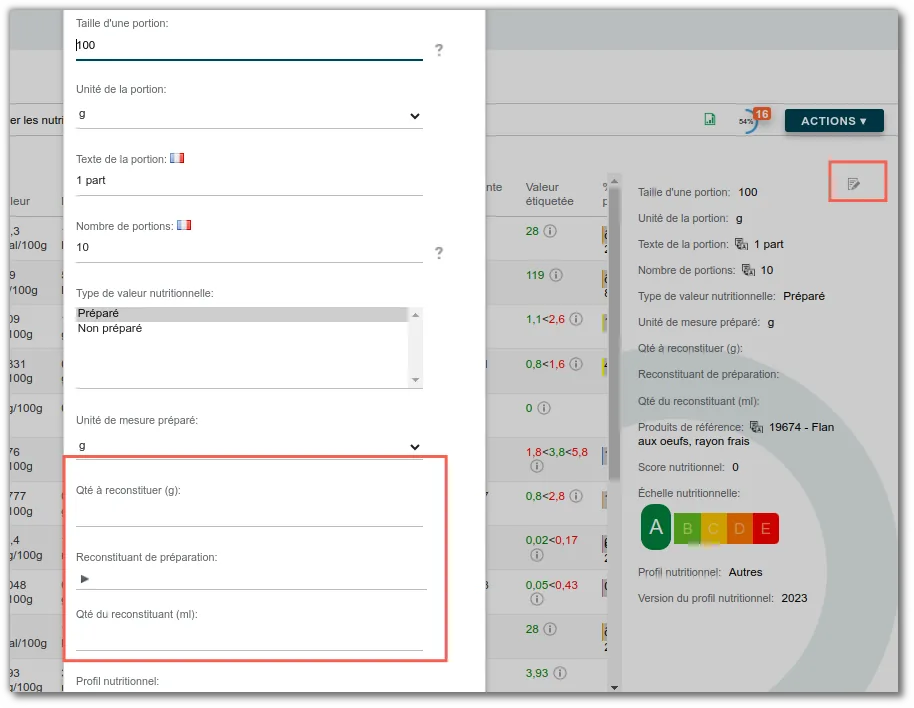Click the Profil nutritionnel value Autres
Viewport: 914px width, 708px height.
(745, 572)
